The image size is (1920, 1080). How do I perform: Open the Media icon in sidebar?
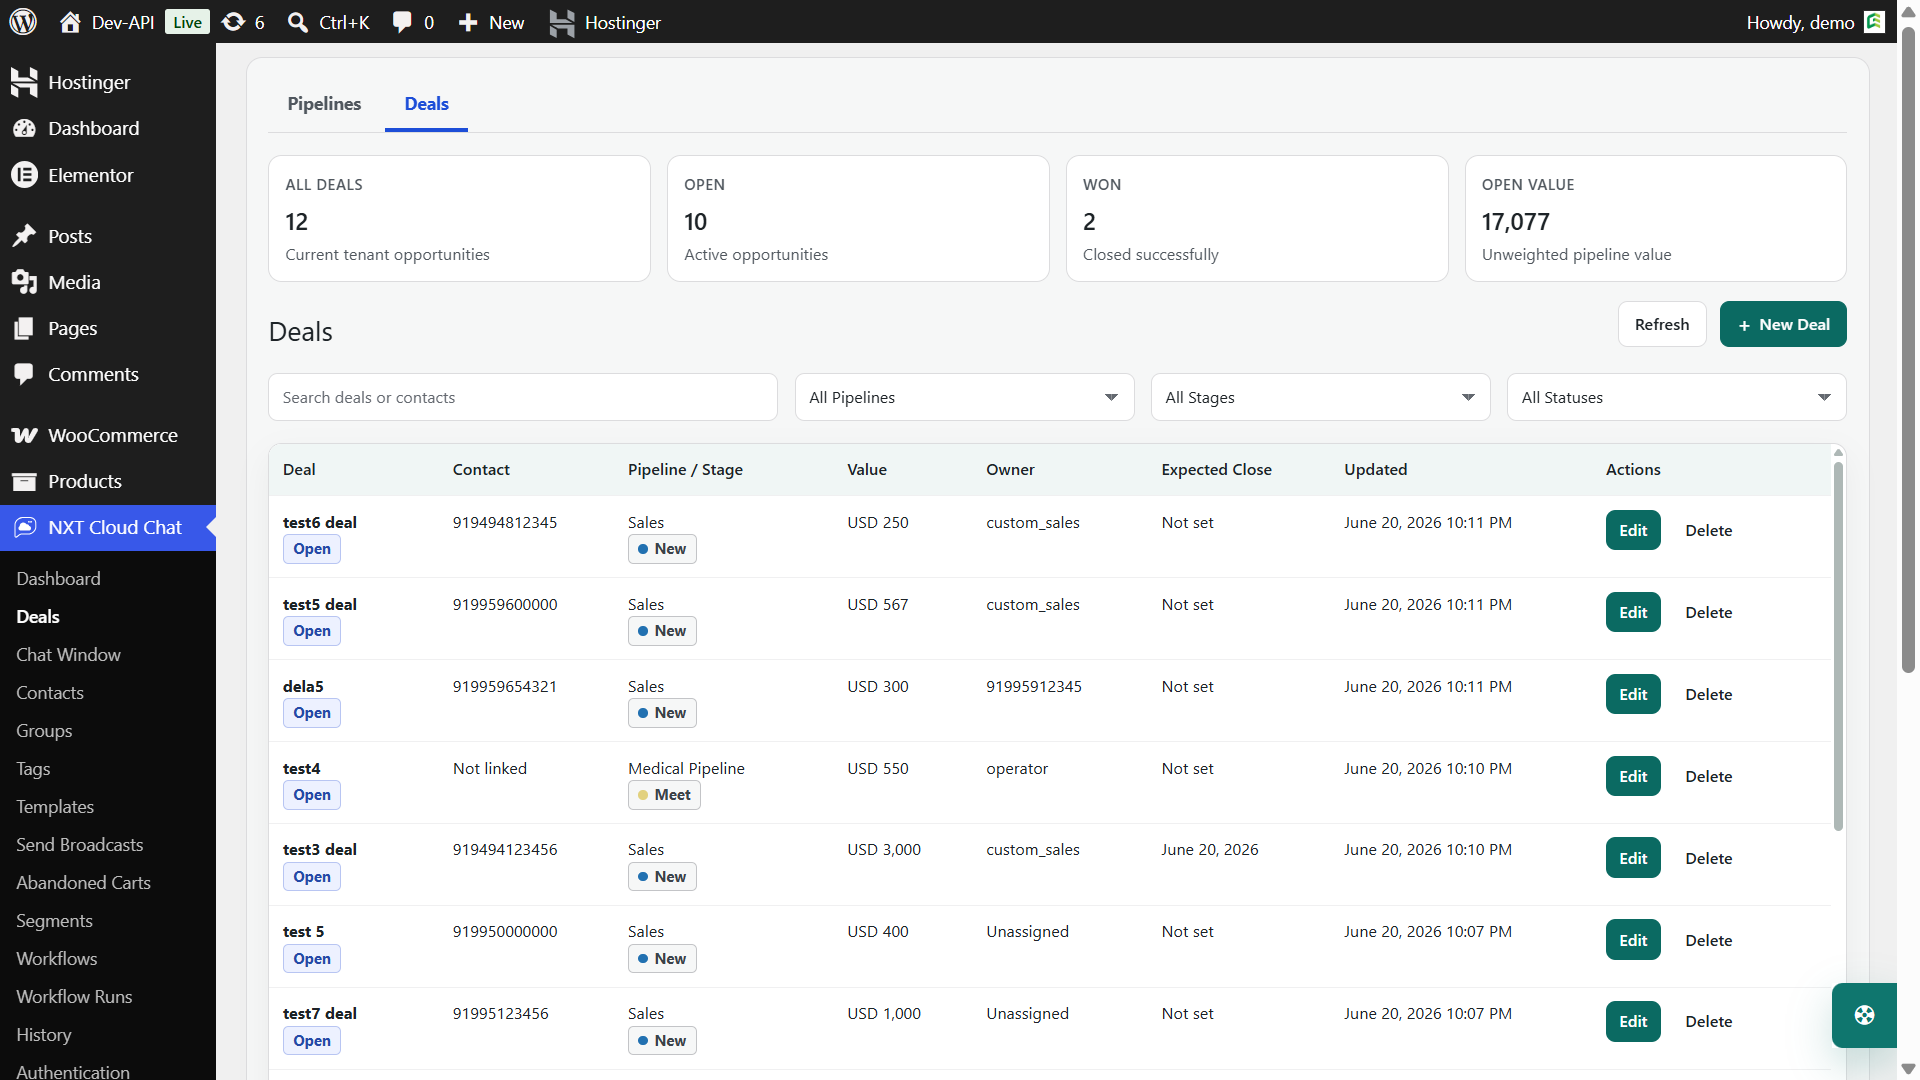(24, 282)
